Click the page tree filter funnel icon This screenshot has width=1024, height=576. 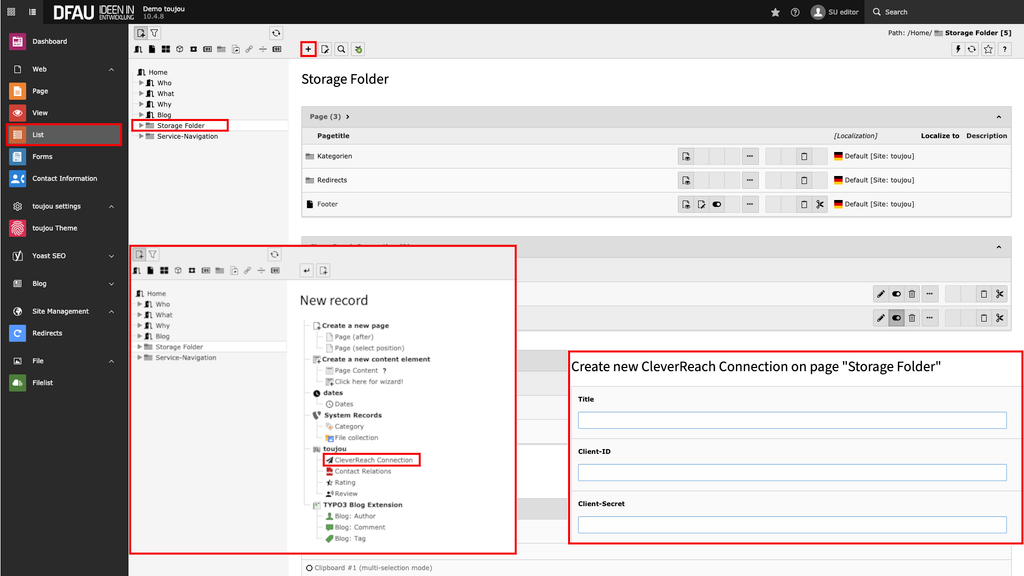coord(155,33)
